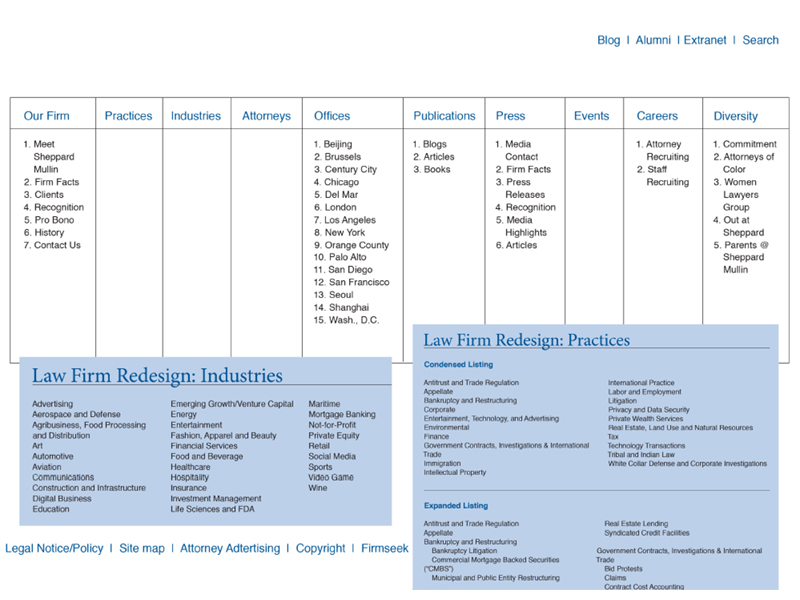Open the Practices column heading
The image size is (800, 600).
pyautogui.click(x=129, y=116)
